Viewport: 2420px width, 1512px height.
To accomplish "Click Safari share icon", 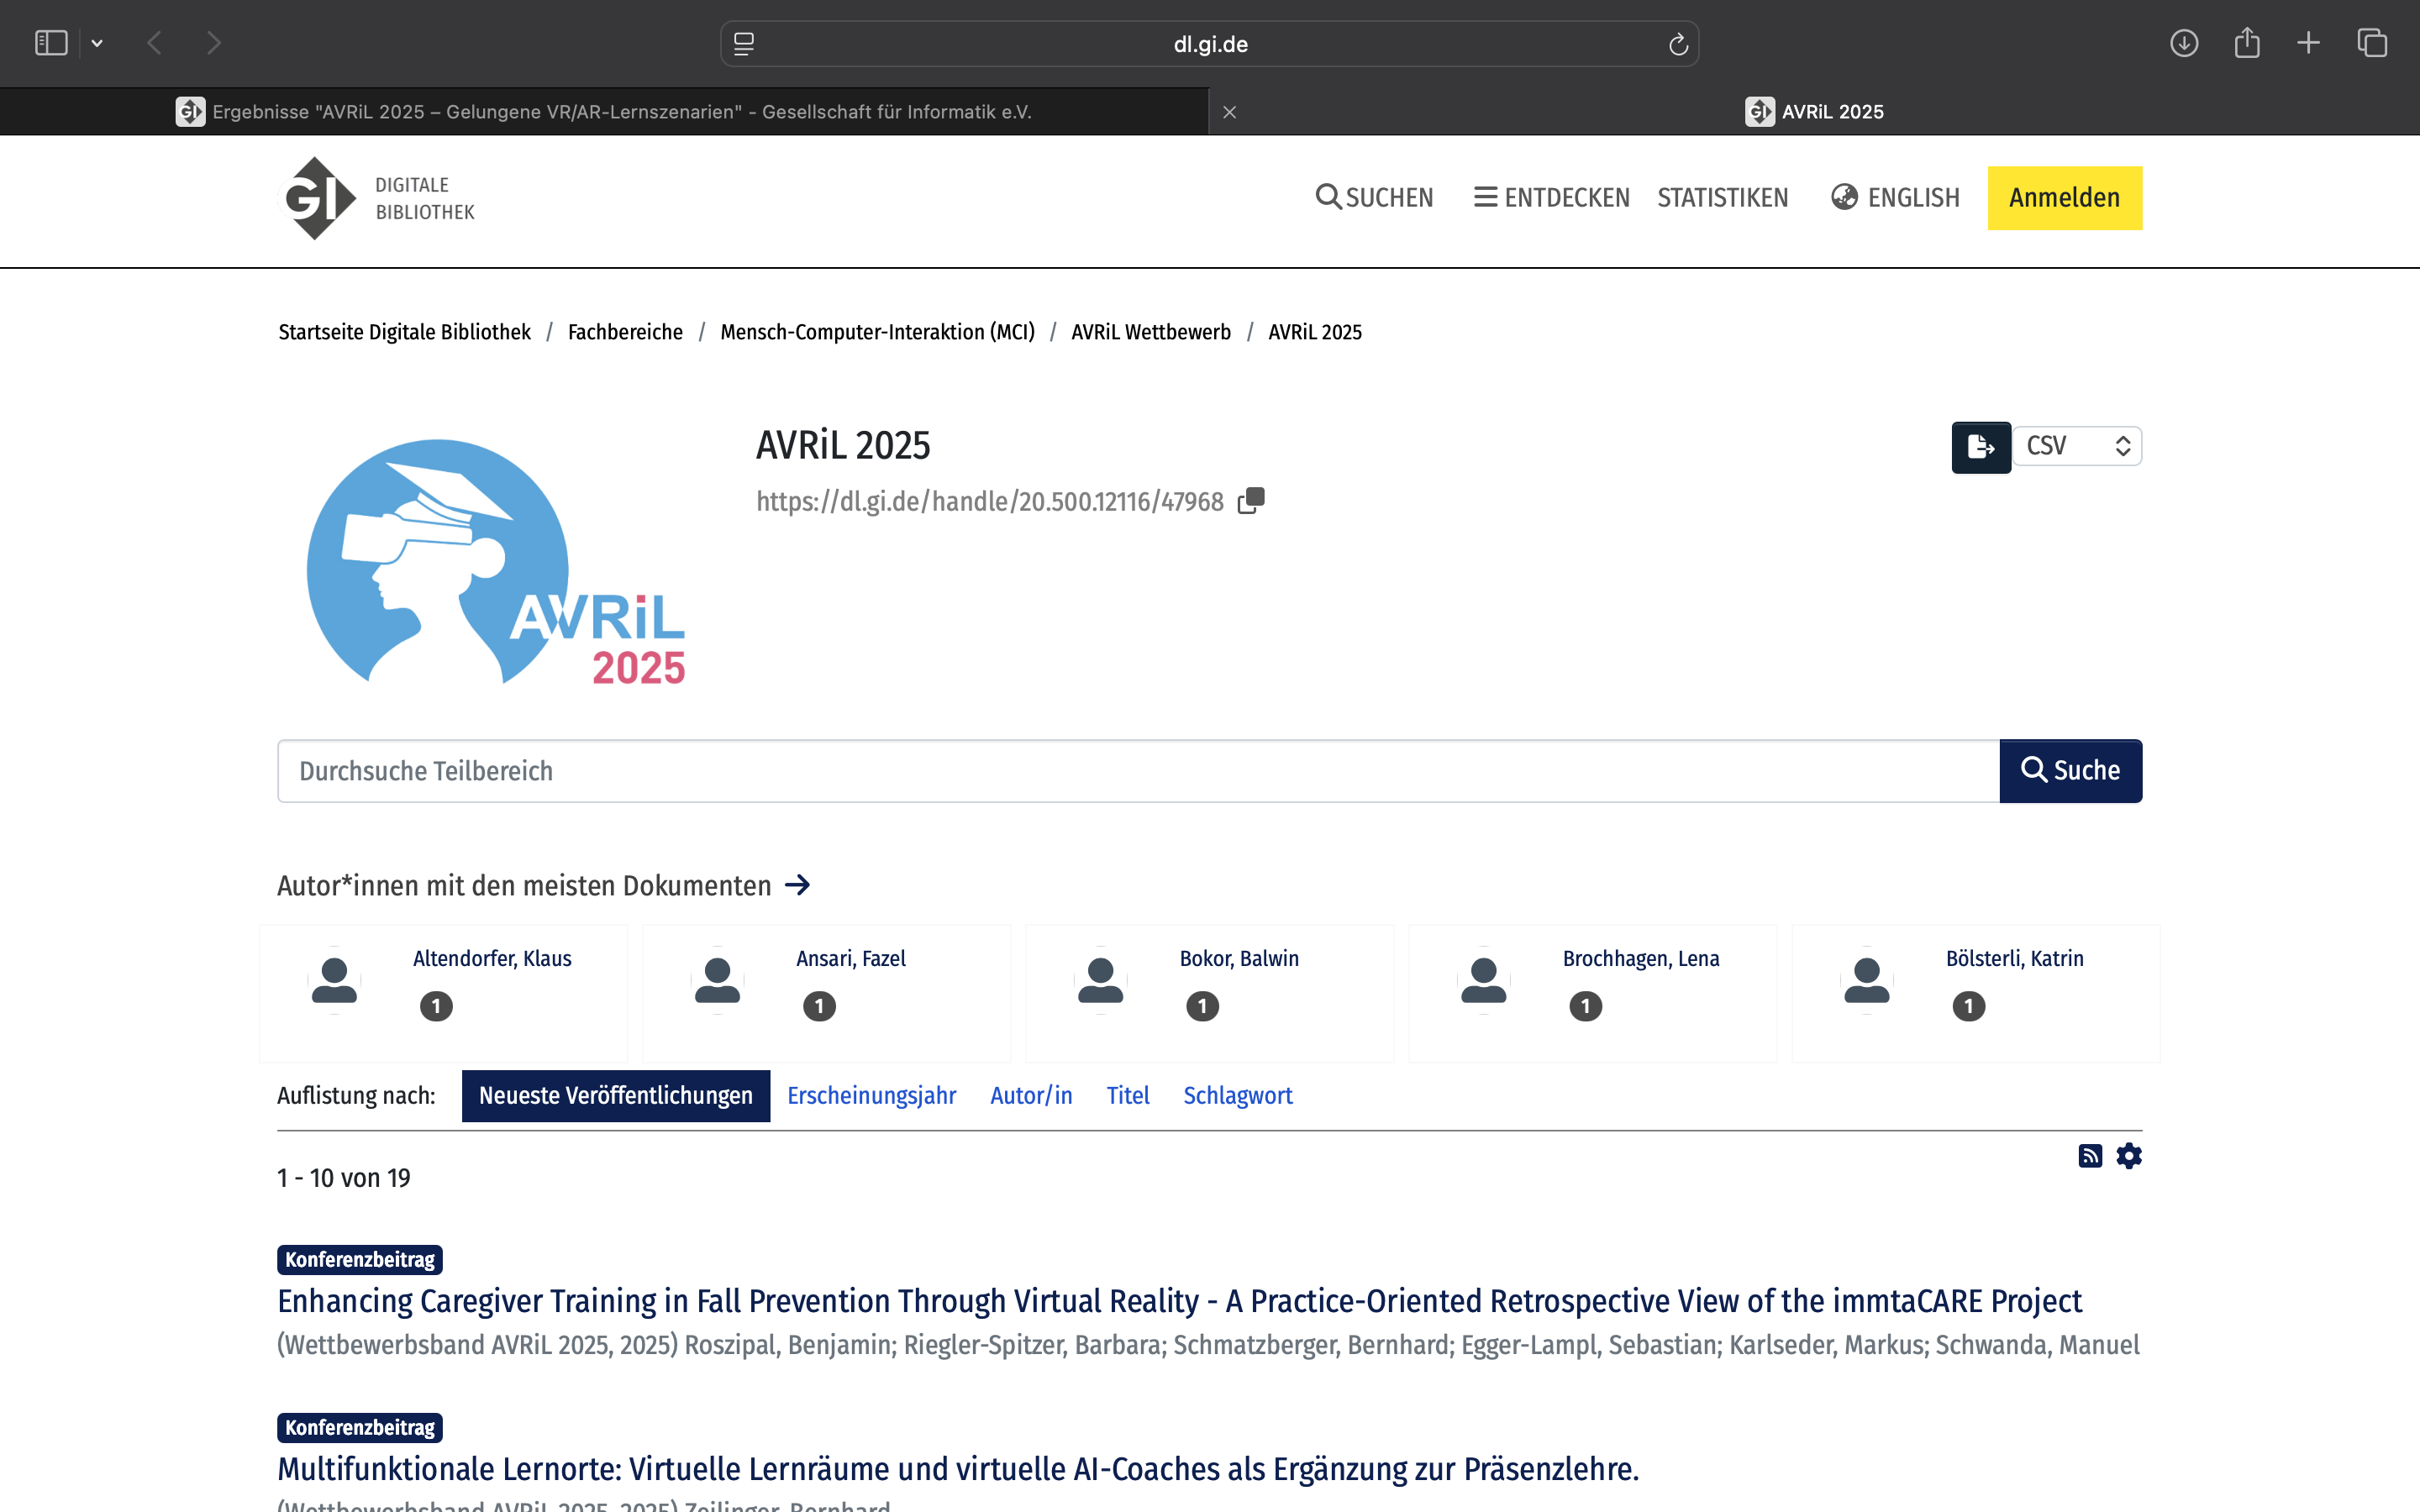I will 2246,43.
